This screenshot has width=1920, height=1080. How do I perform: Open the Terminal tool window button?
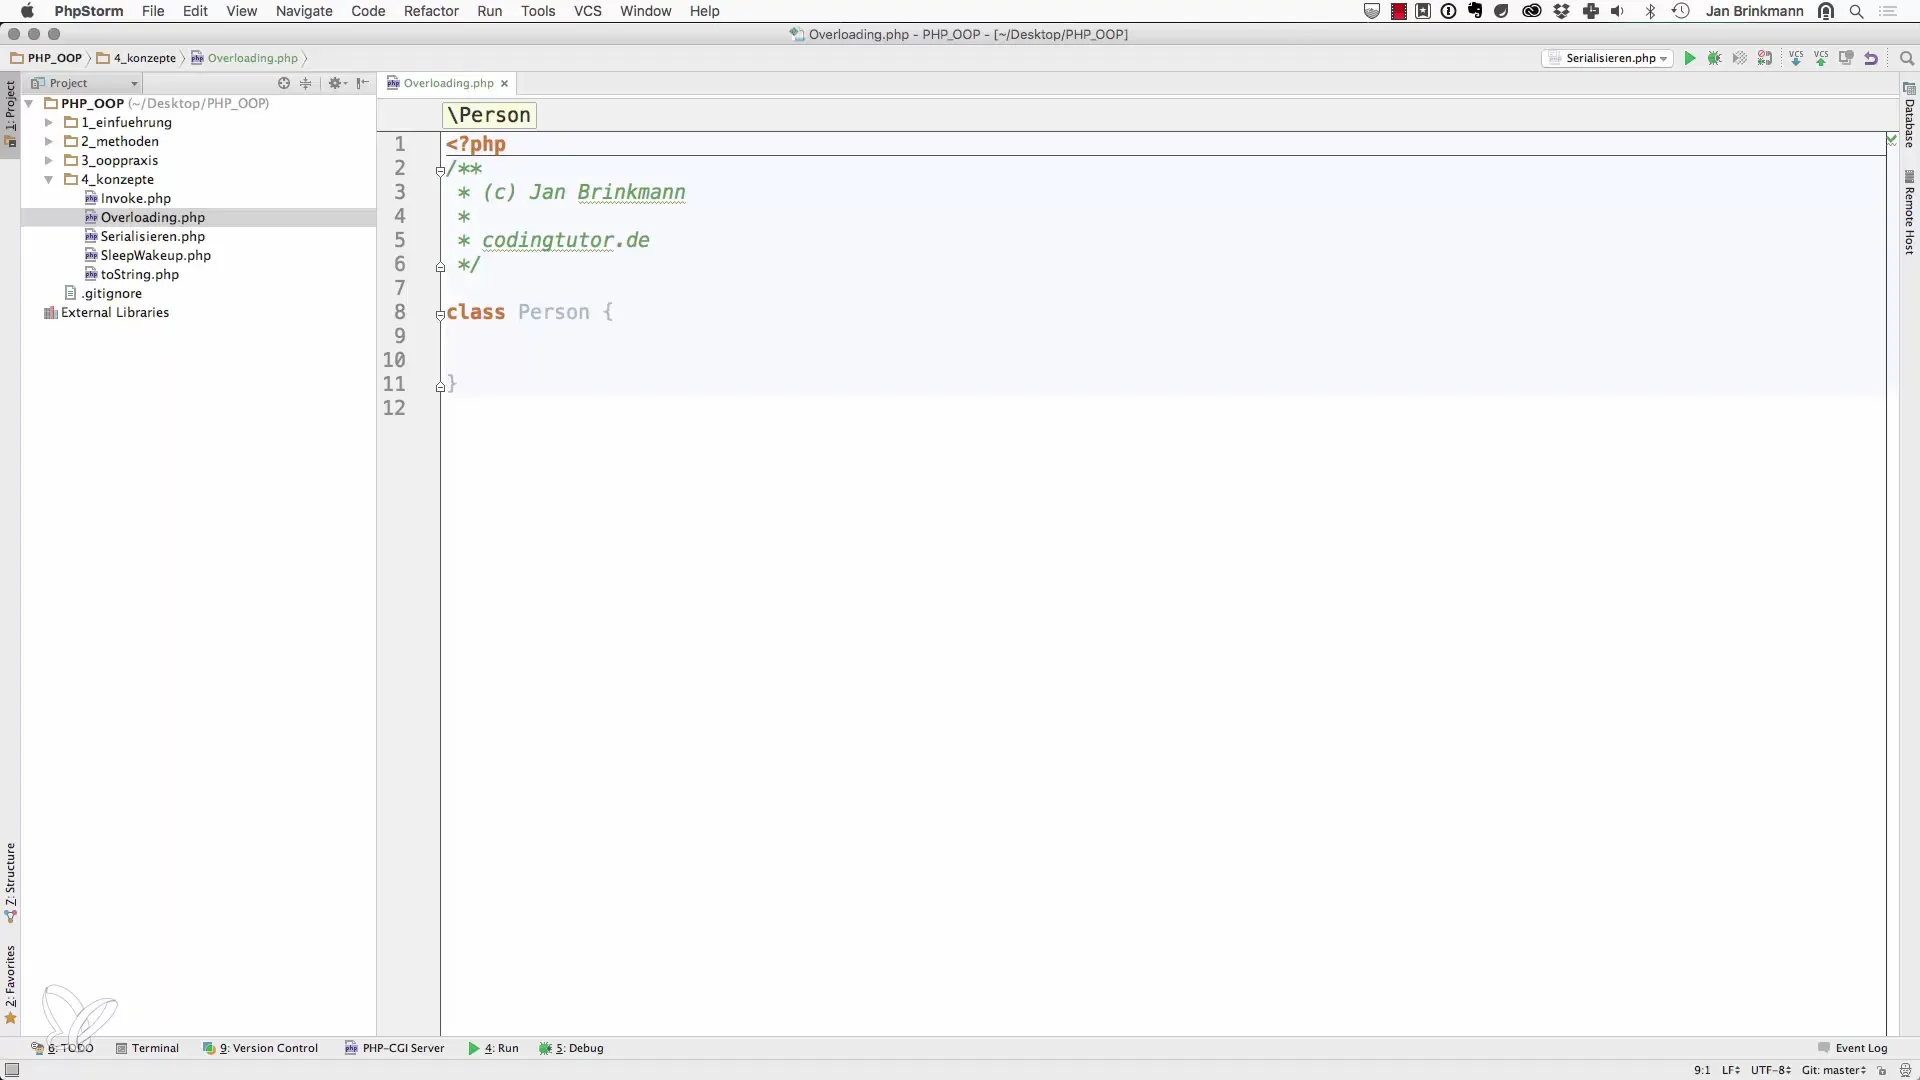click(x=147, y=1048)
